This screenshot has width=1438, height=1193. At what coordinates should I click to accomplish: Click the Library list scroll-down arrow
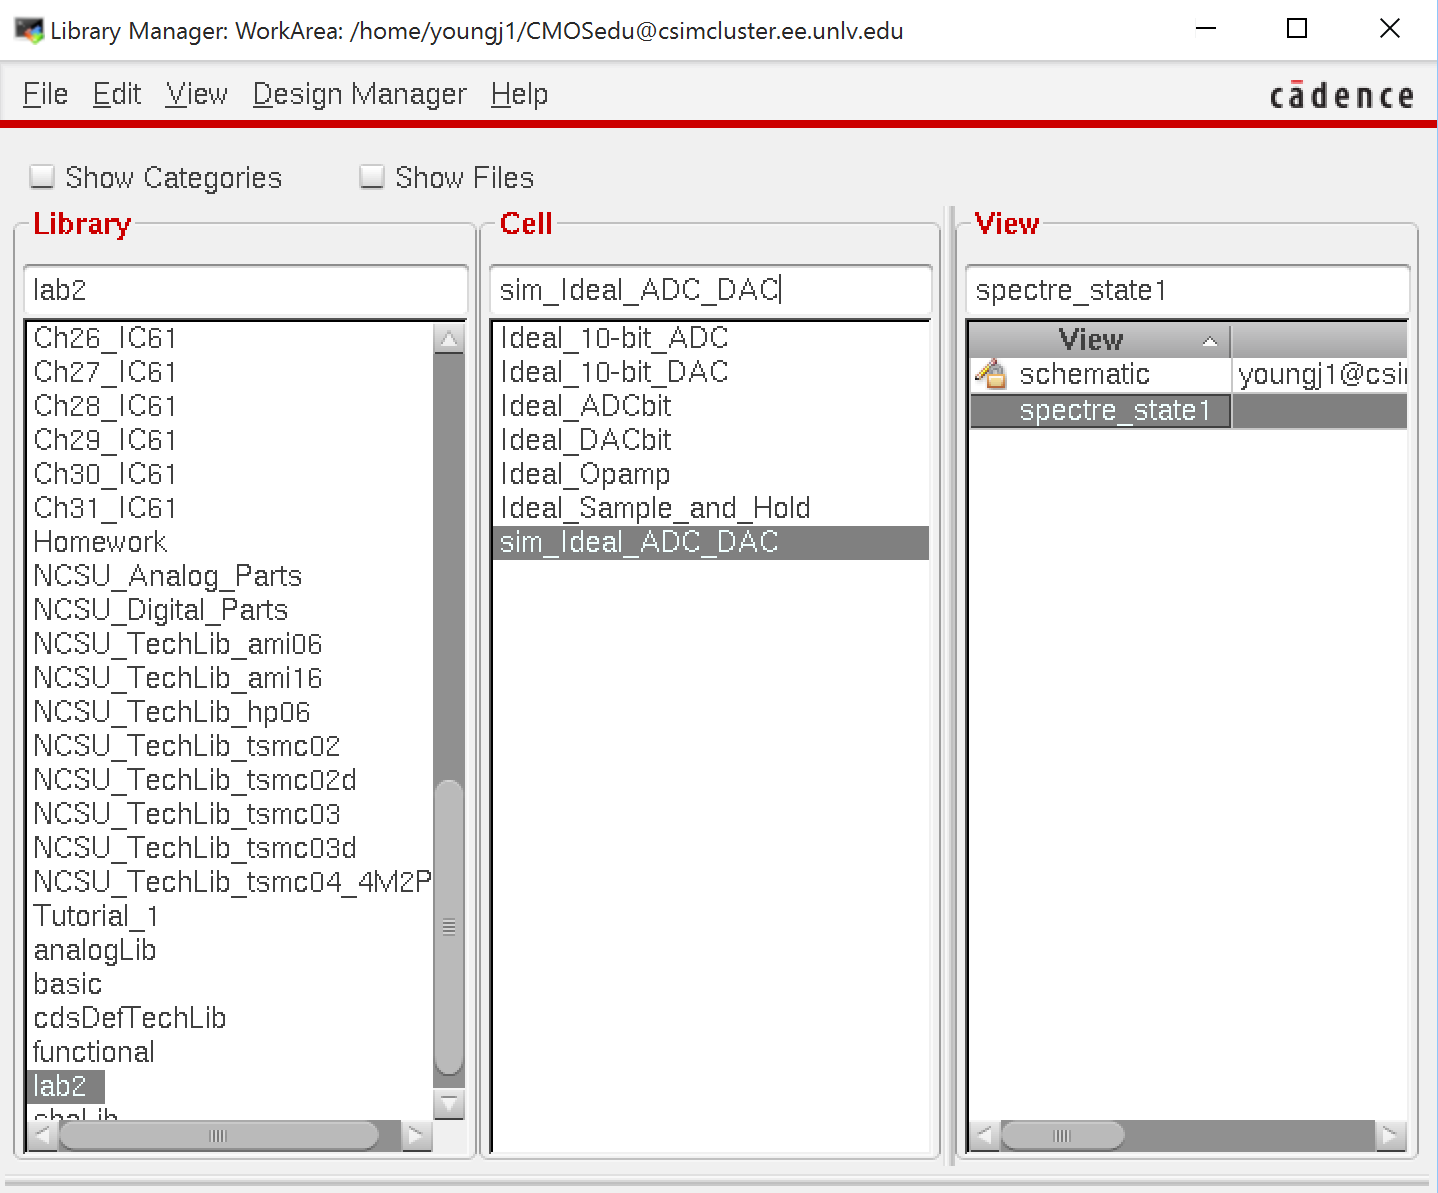(x=449, y=1105)
